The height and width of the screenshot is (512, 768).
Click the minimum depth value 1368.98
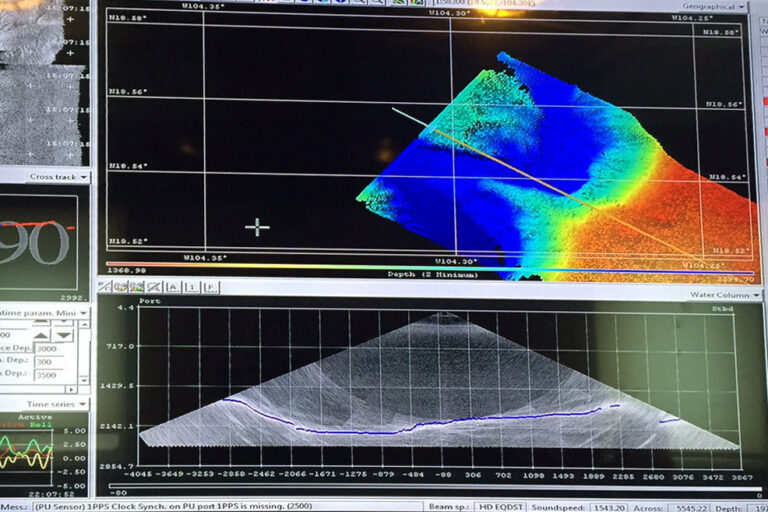pyautogui.click(x=126, y=270)
